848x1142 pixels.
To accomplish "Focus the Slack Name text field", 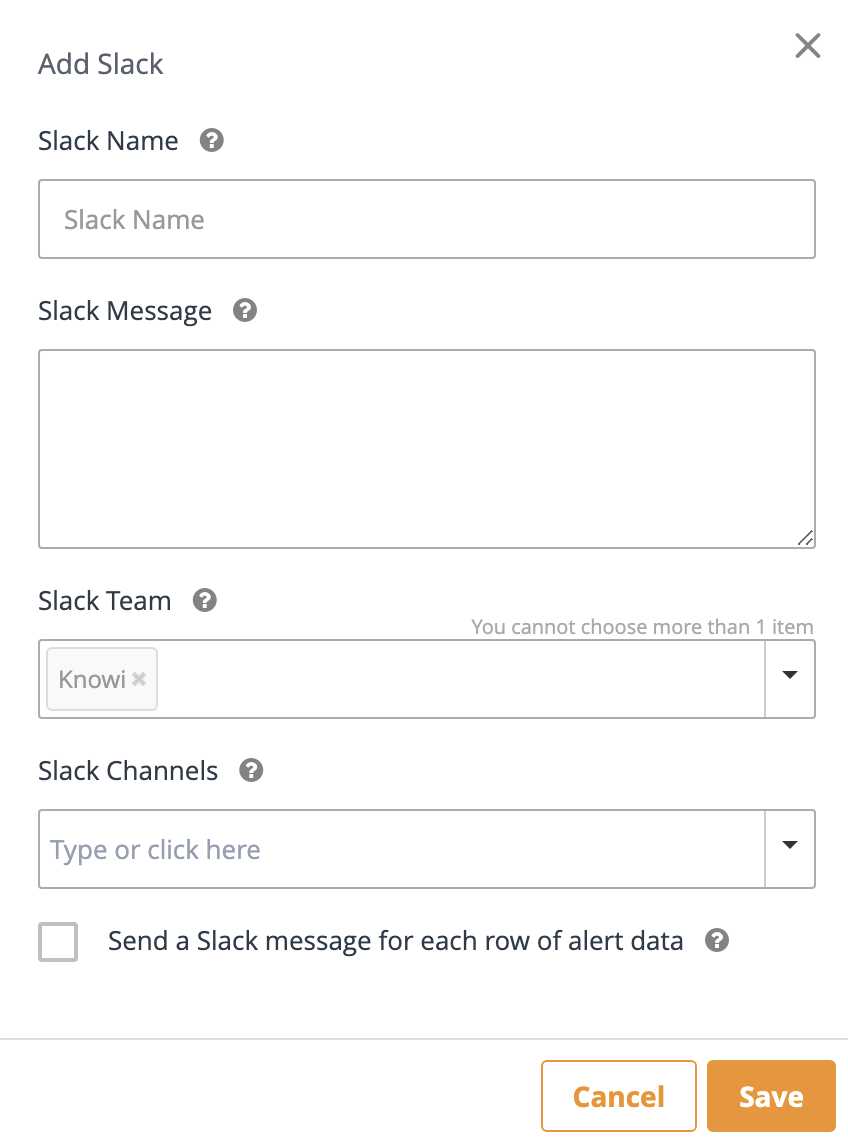I will pos(427,219).
